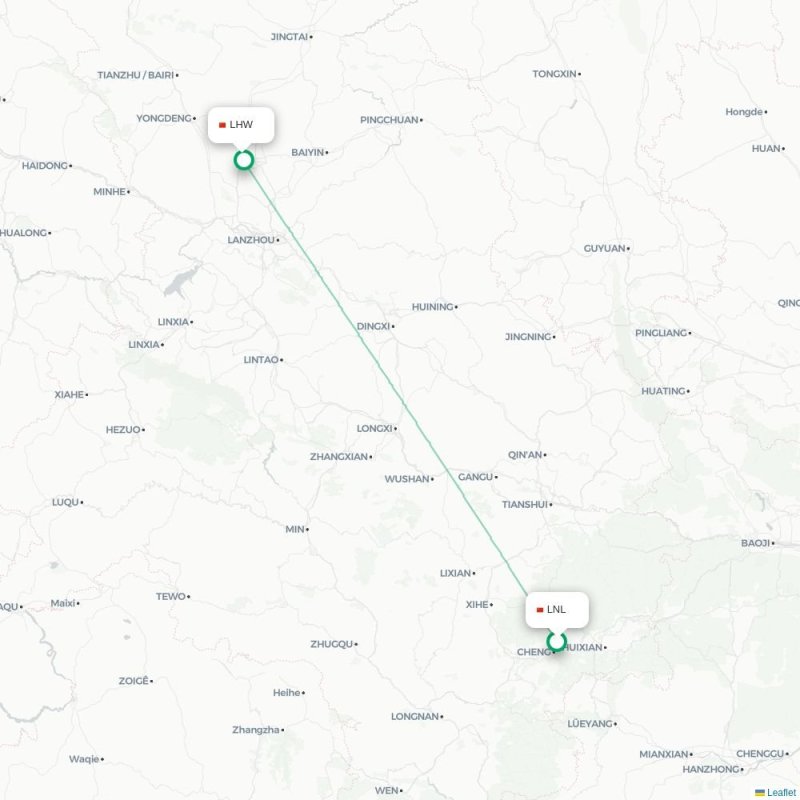Click the BAIYIN city dot label

tap(310, 153)
